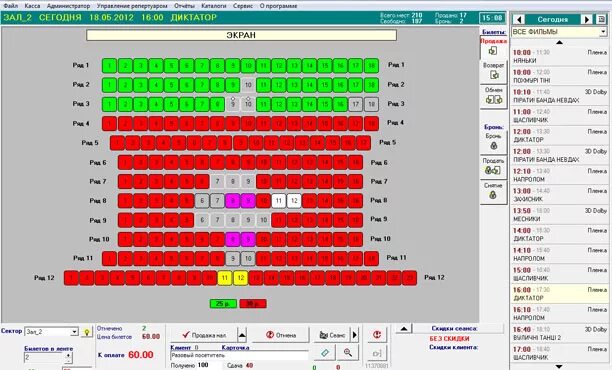
Task: Select yellow seat 12 in Ряд 12
Action: [x=240, y=278]
